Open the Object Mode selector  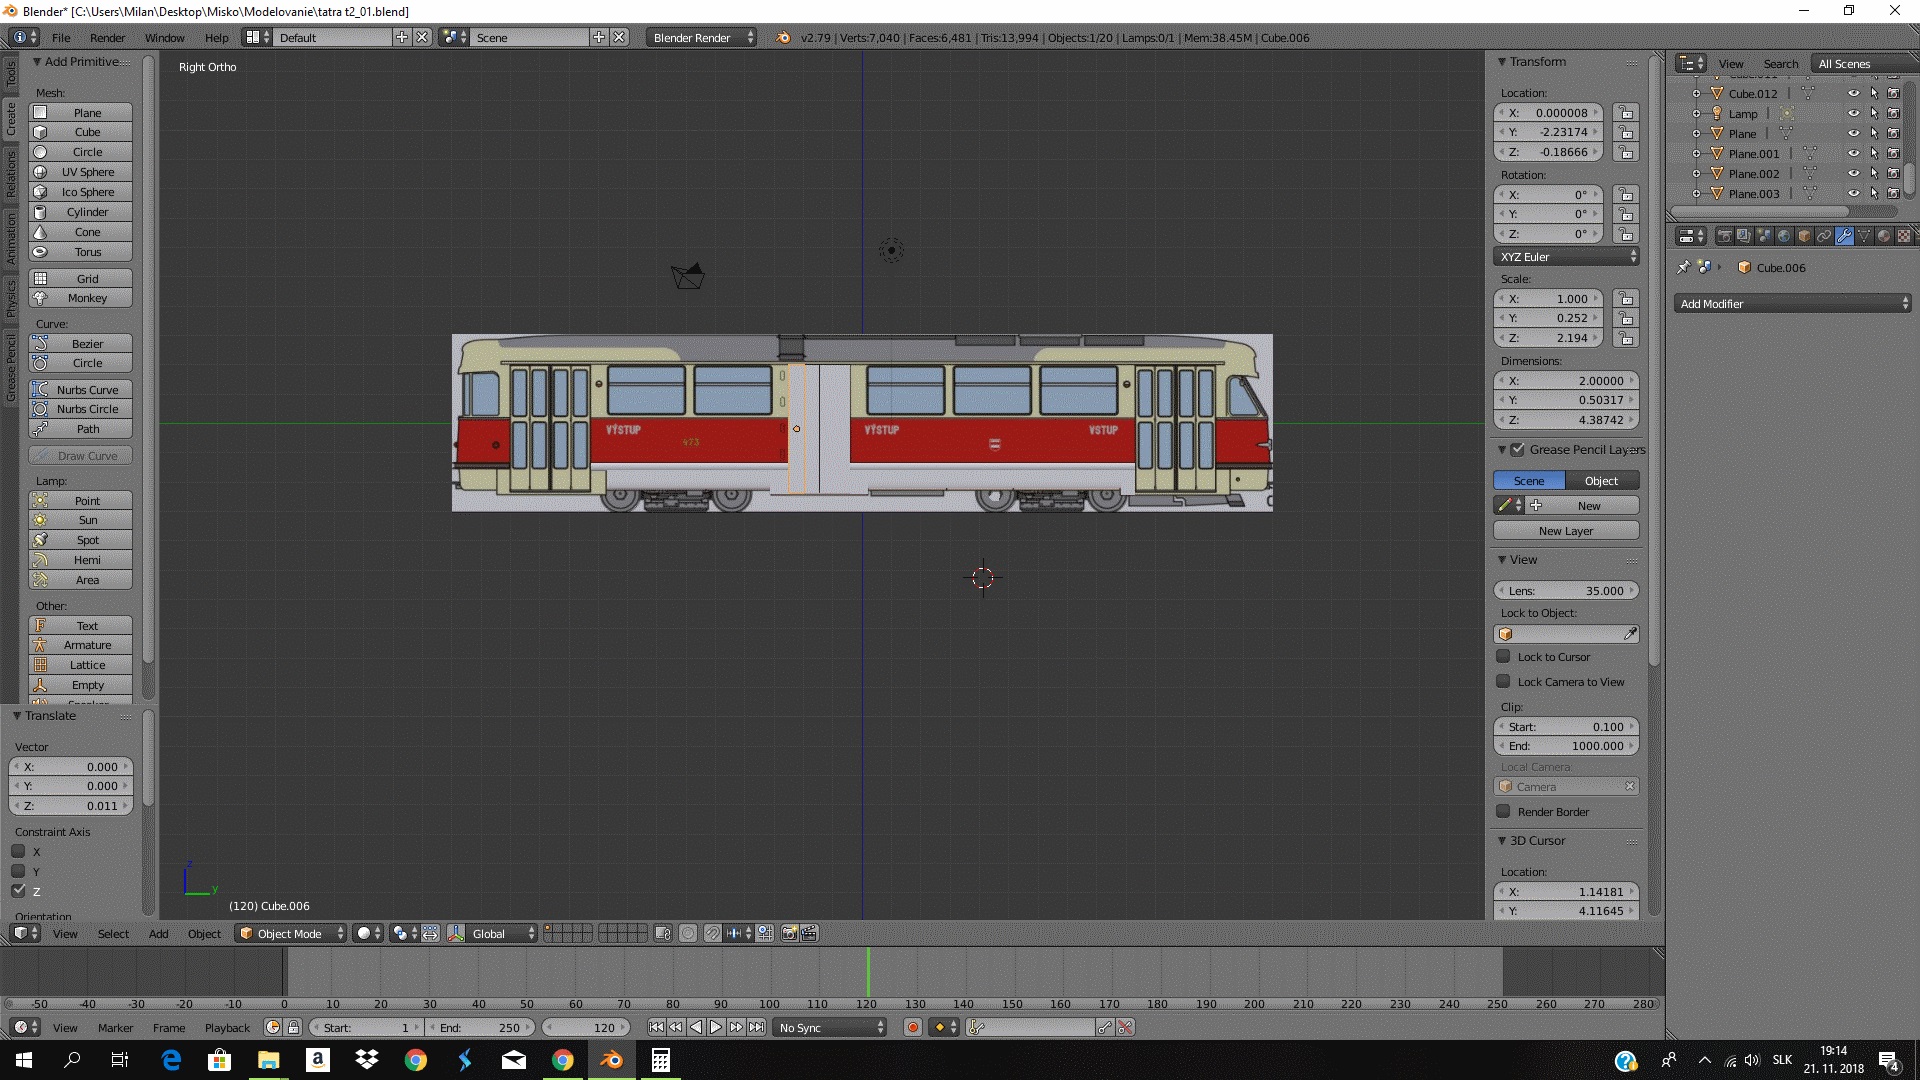coord(290,933)
